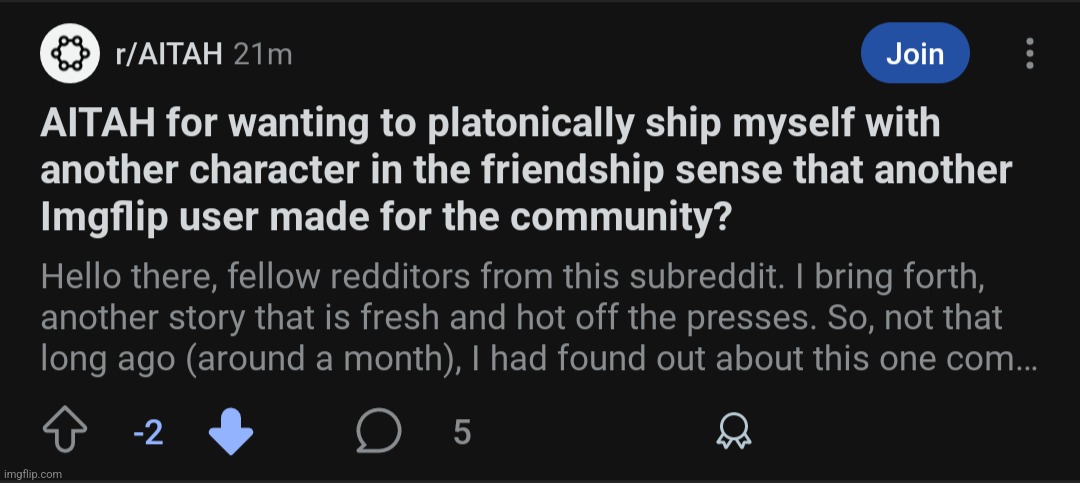
Task: Click the 21m post timestamp
Action: 262,54
